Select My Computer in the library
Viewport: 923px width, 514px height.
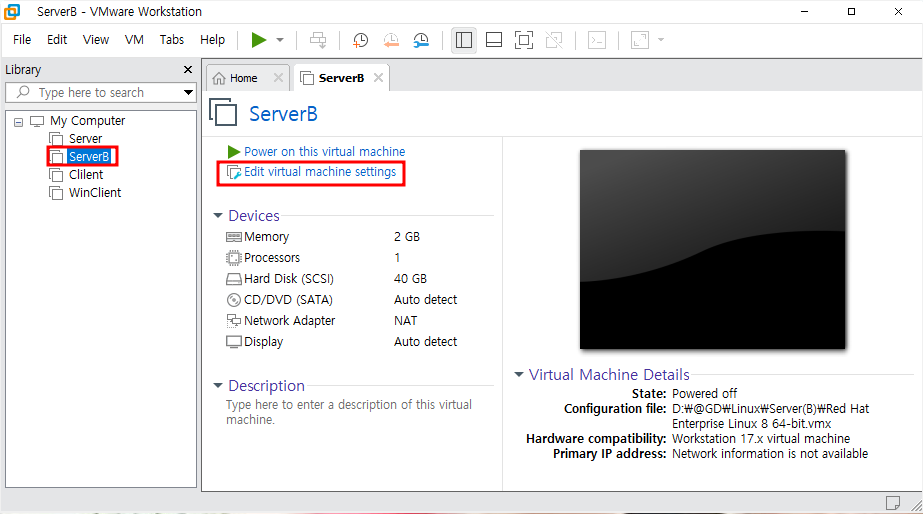[x=87, y=121]
